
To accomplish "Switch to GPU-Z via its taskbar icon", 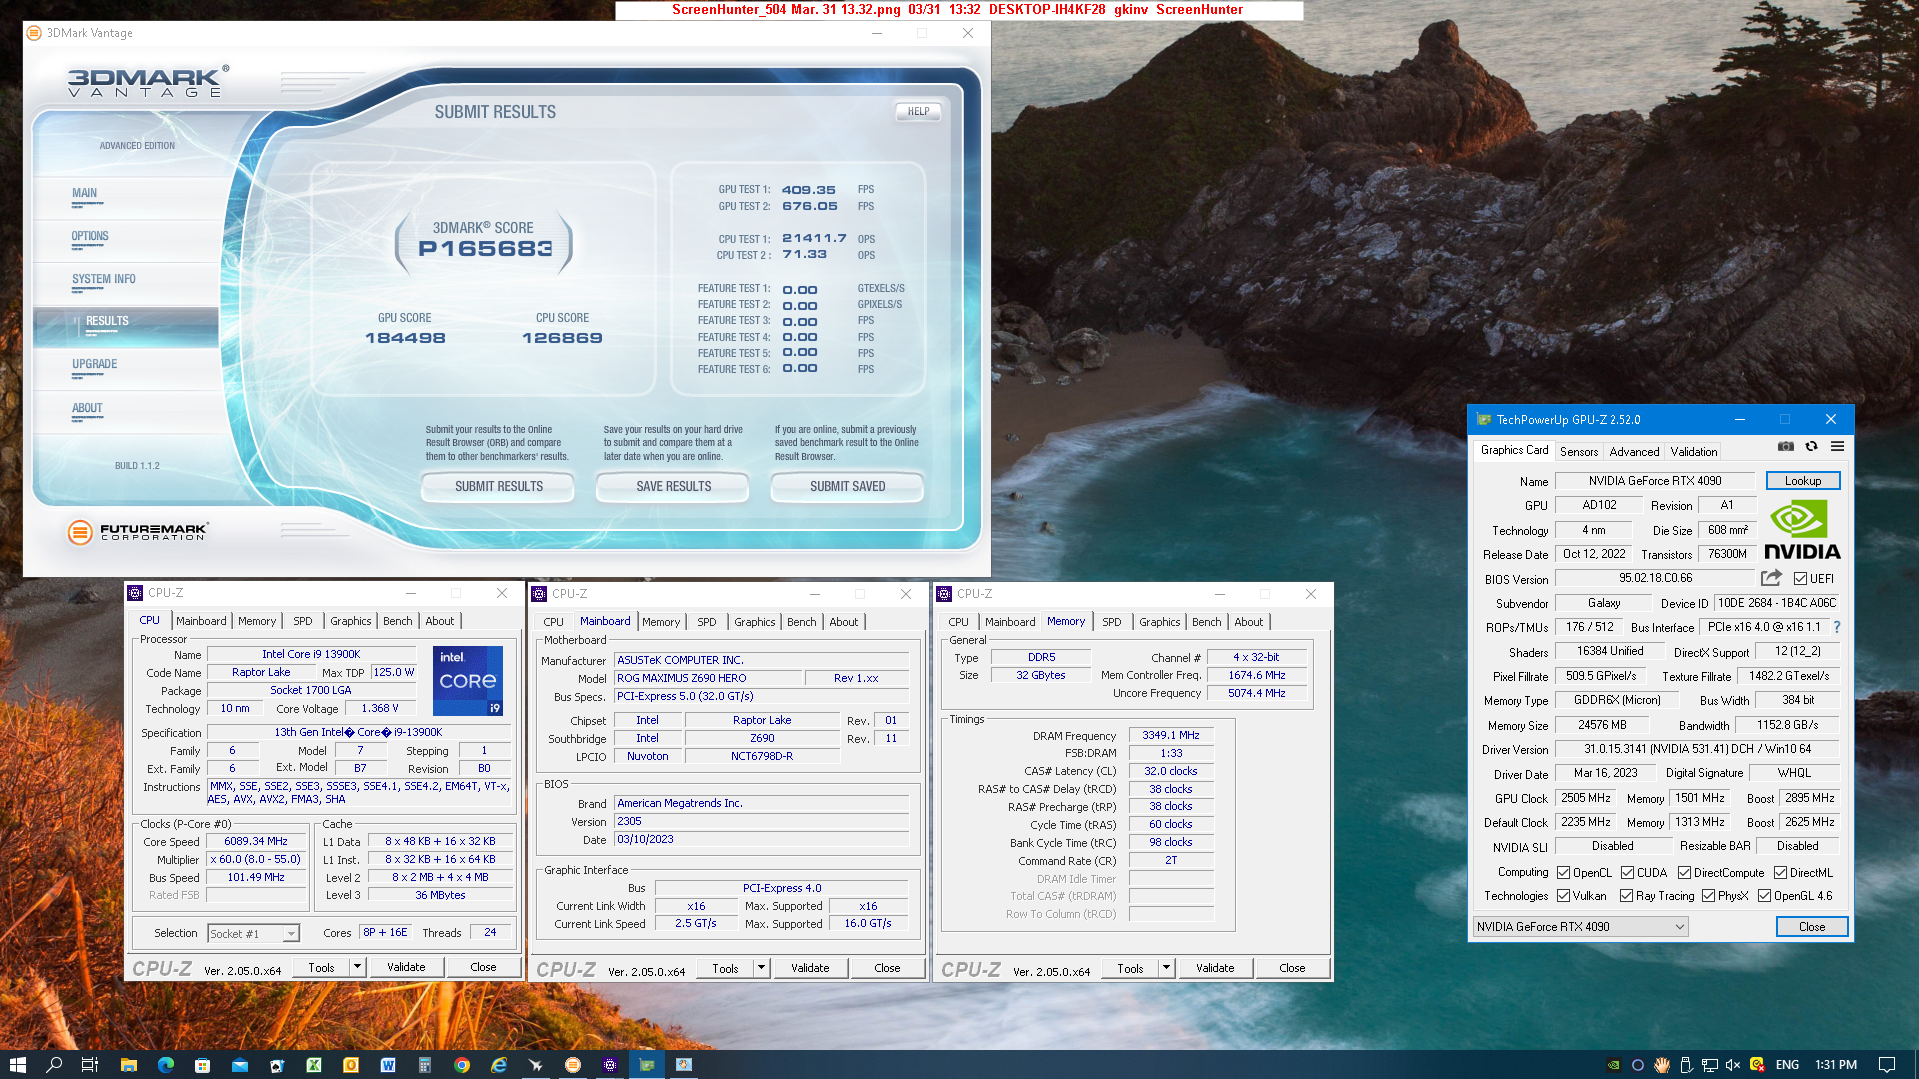I will 647,1065.
